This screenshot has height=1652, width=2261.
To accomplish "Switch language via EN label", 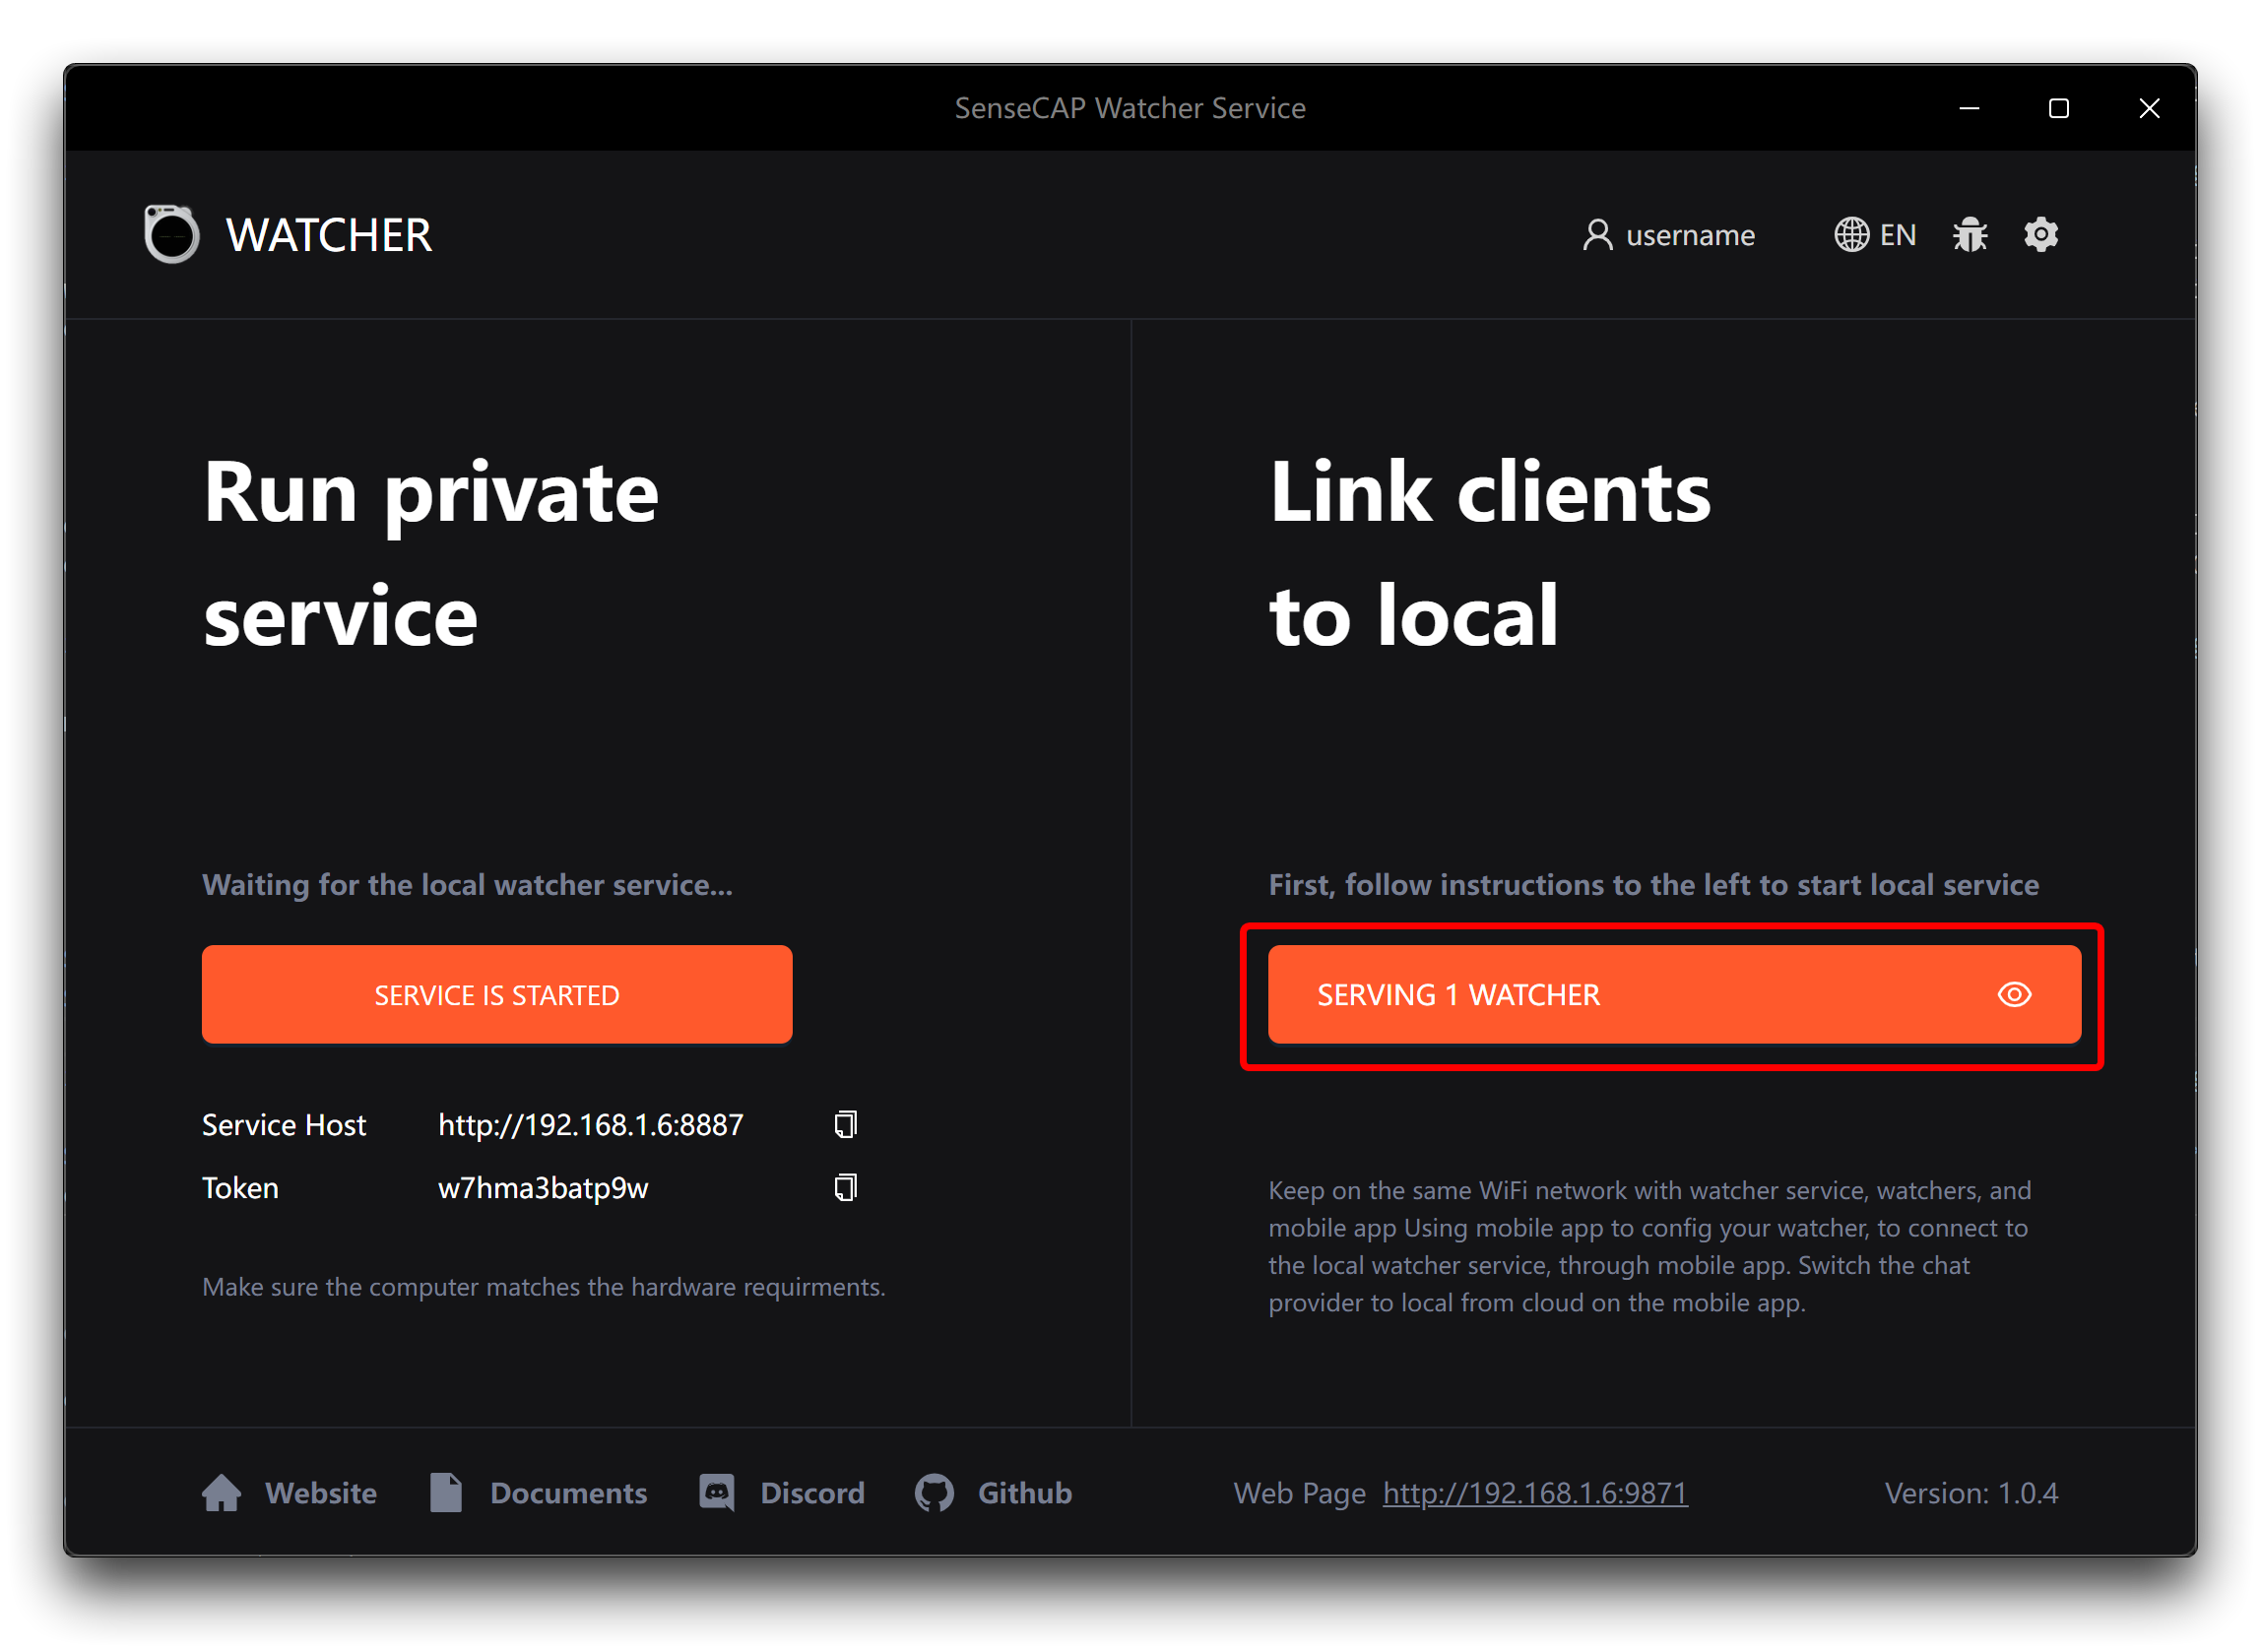I will click(x=1897, y=235).
